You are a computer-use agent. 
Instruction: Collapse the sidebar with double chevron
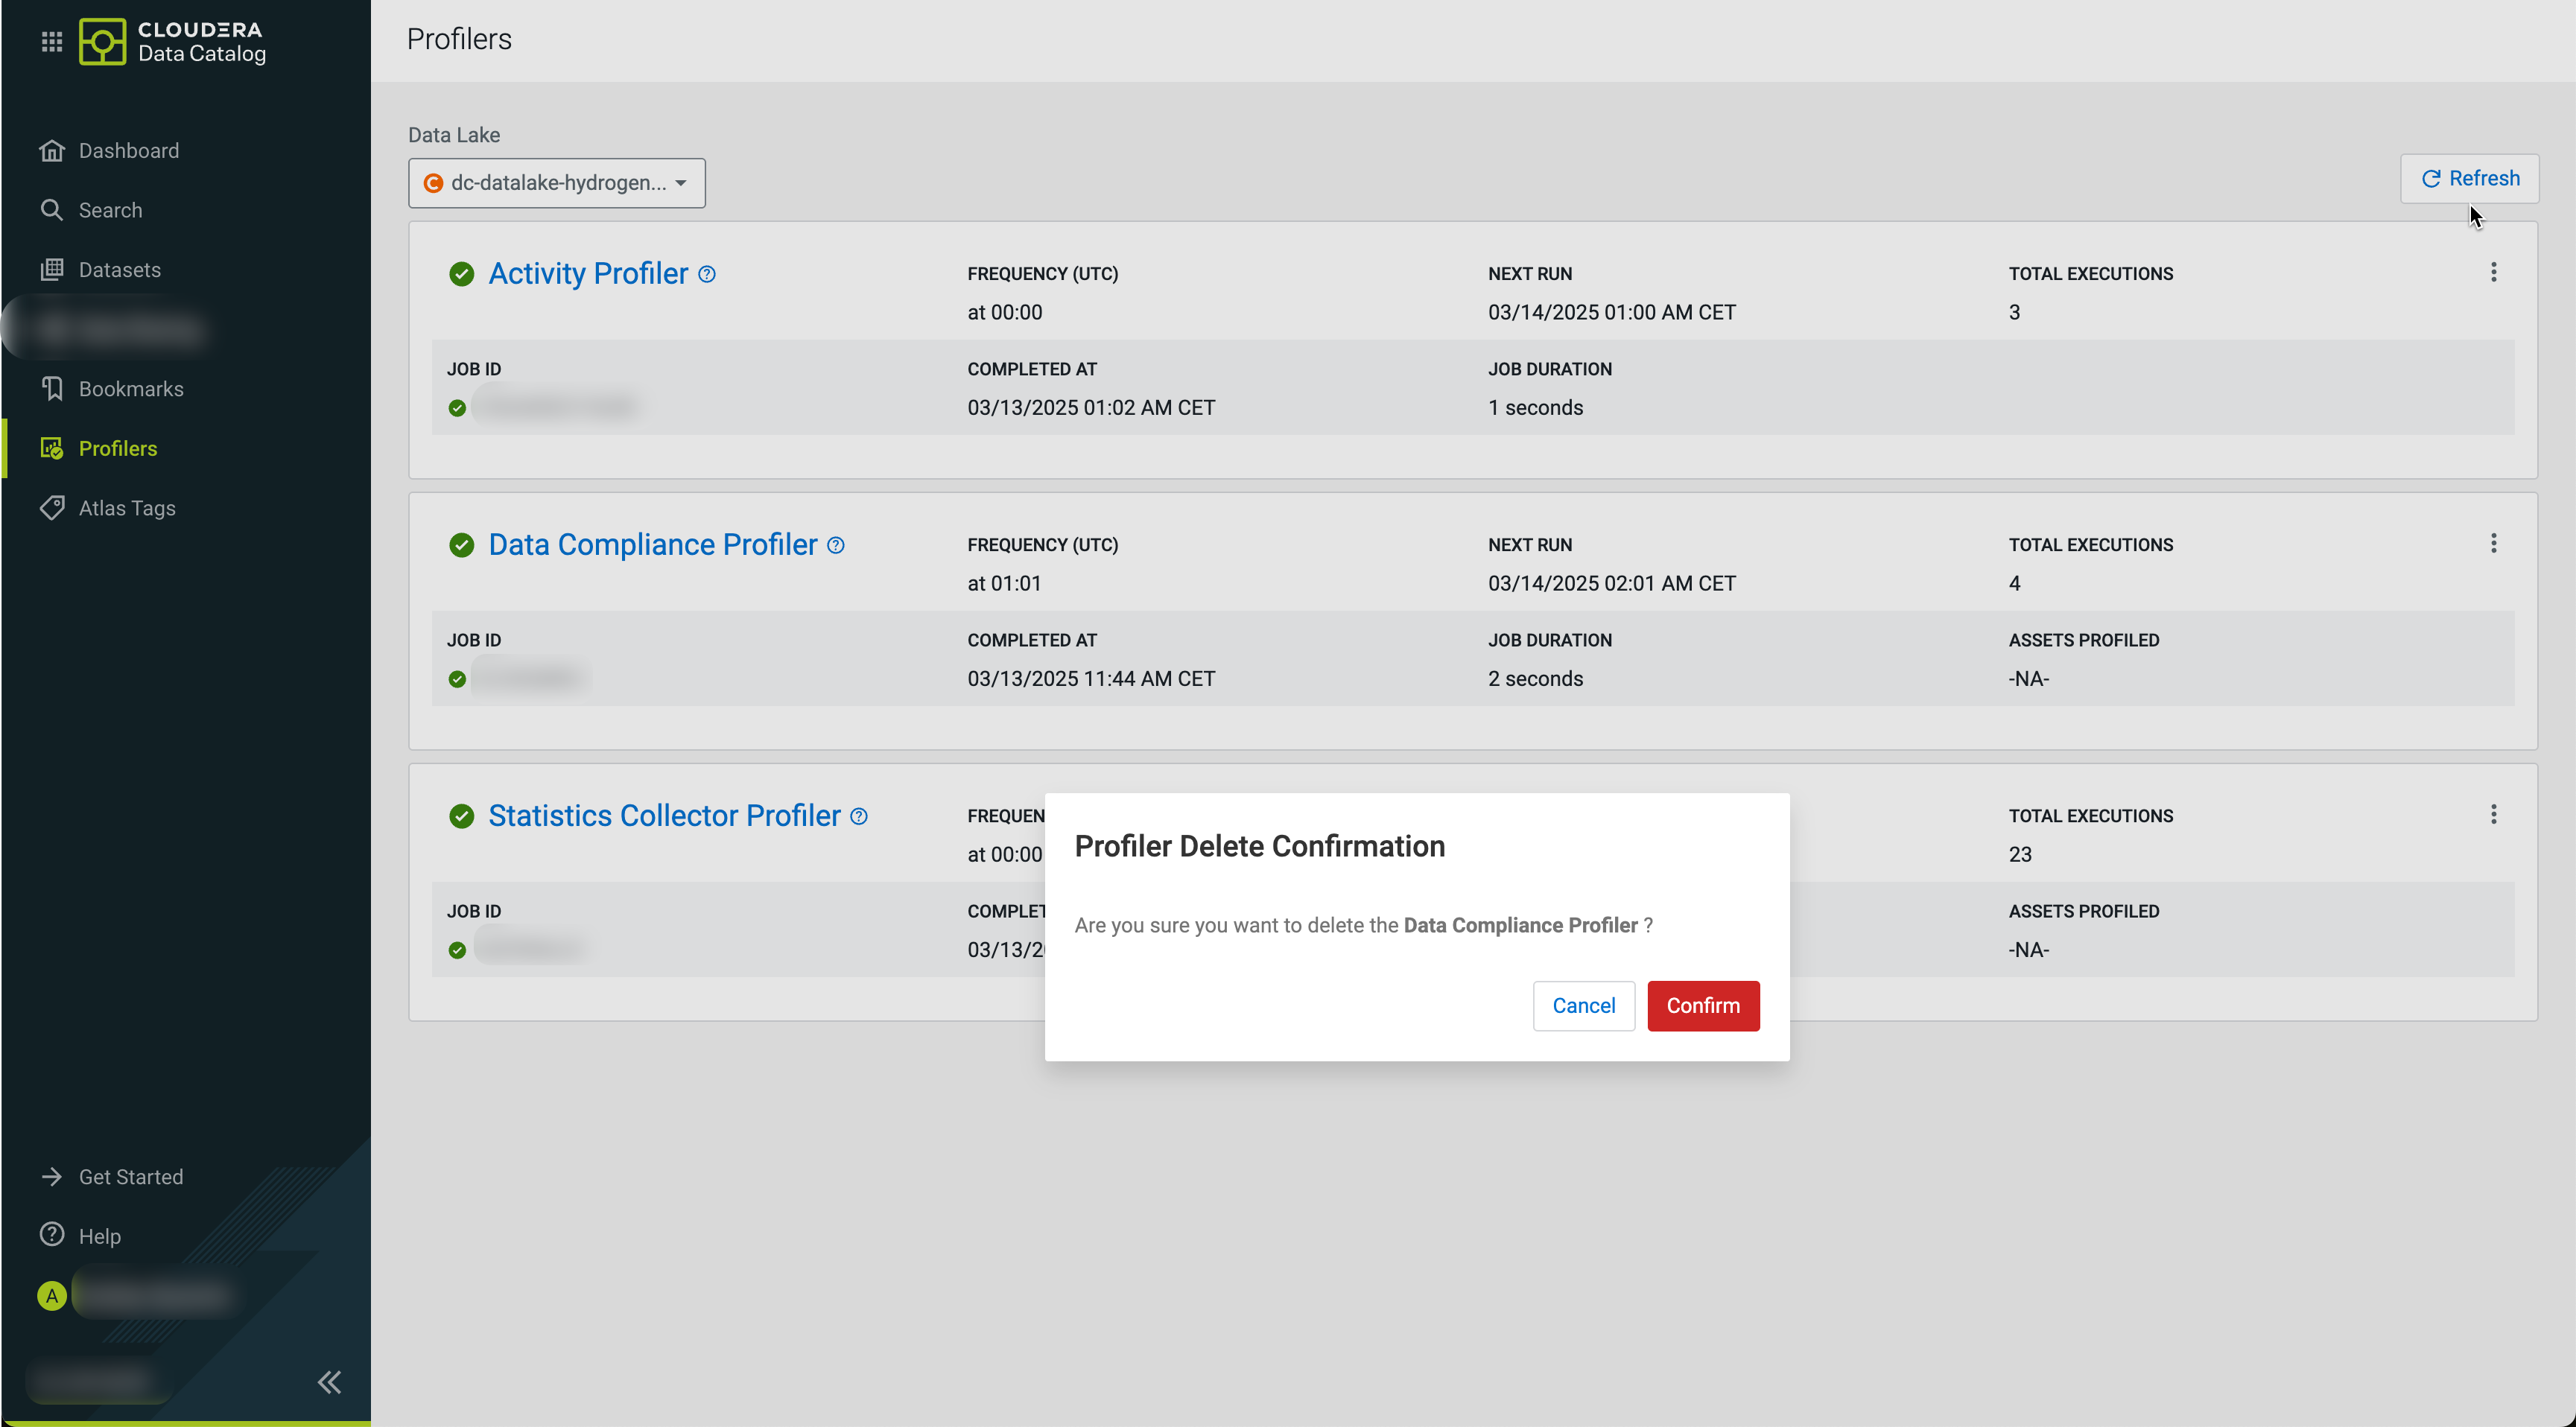(x=329, y=1382)
